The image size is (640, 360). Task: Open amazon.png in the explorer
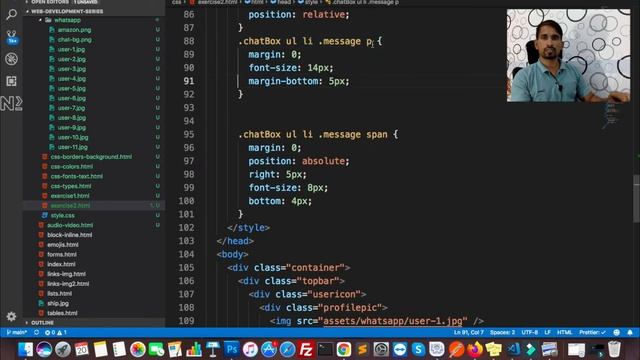(x=74, y=30)
